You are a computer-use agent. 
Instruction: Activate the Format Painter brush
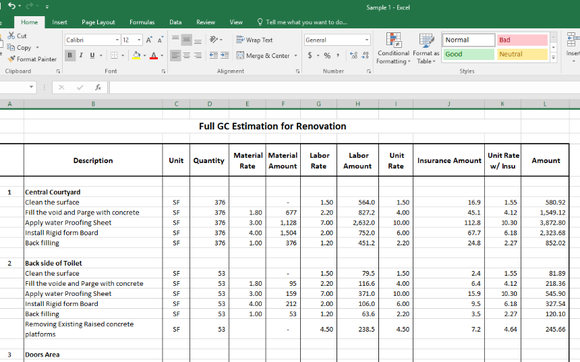pos(11,59)
